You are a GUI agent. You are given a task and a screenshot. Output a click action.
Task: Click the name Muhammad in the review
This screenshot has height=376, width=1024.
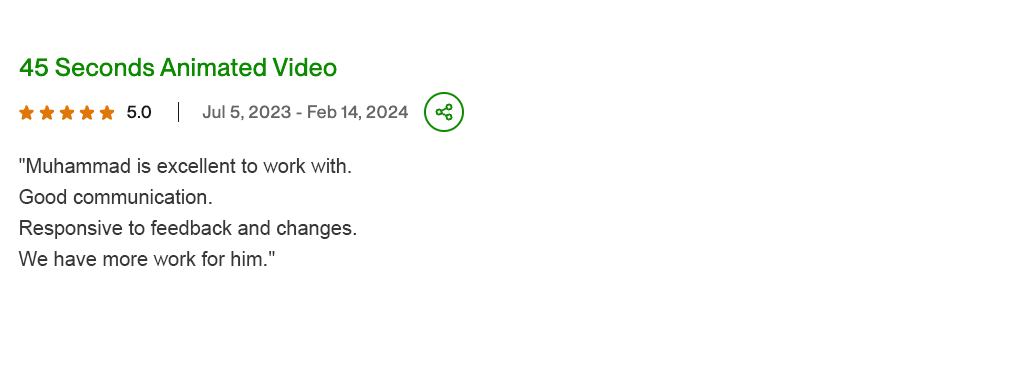[78, 166]
